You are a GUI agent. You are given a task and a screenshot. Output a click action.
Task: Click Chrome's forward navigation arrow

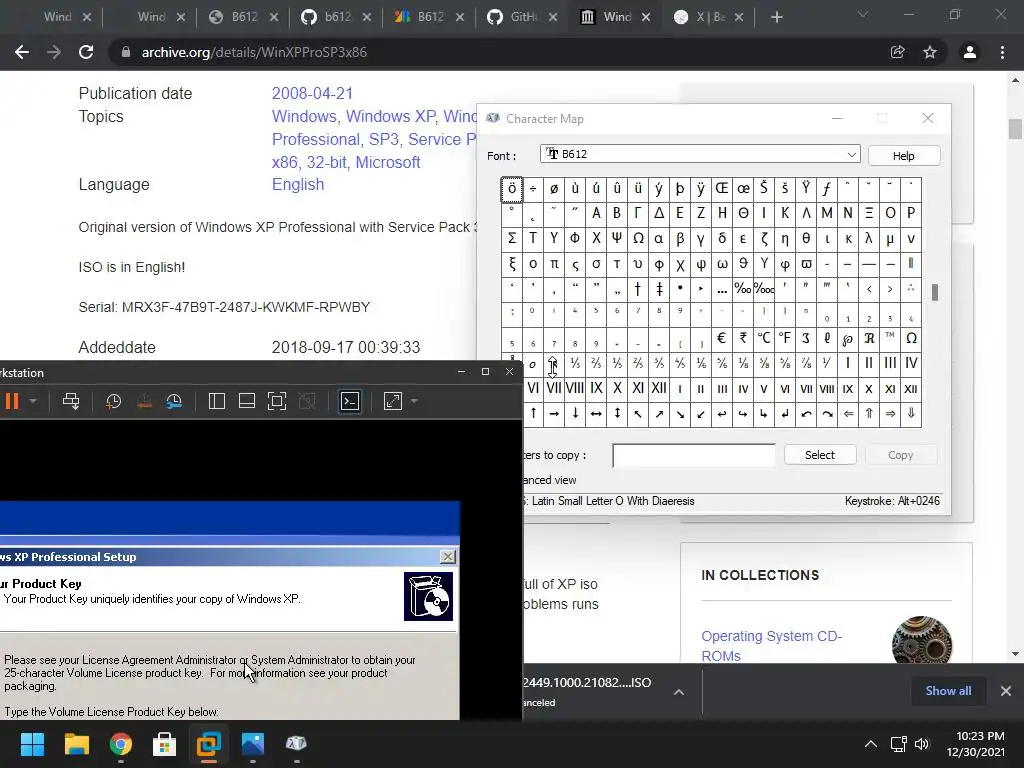coord(54,52)
